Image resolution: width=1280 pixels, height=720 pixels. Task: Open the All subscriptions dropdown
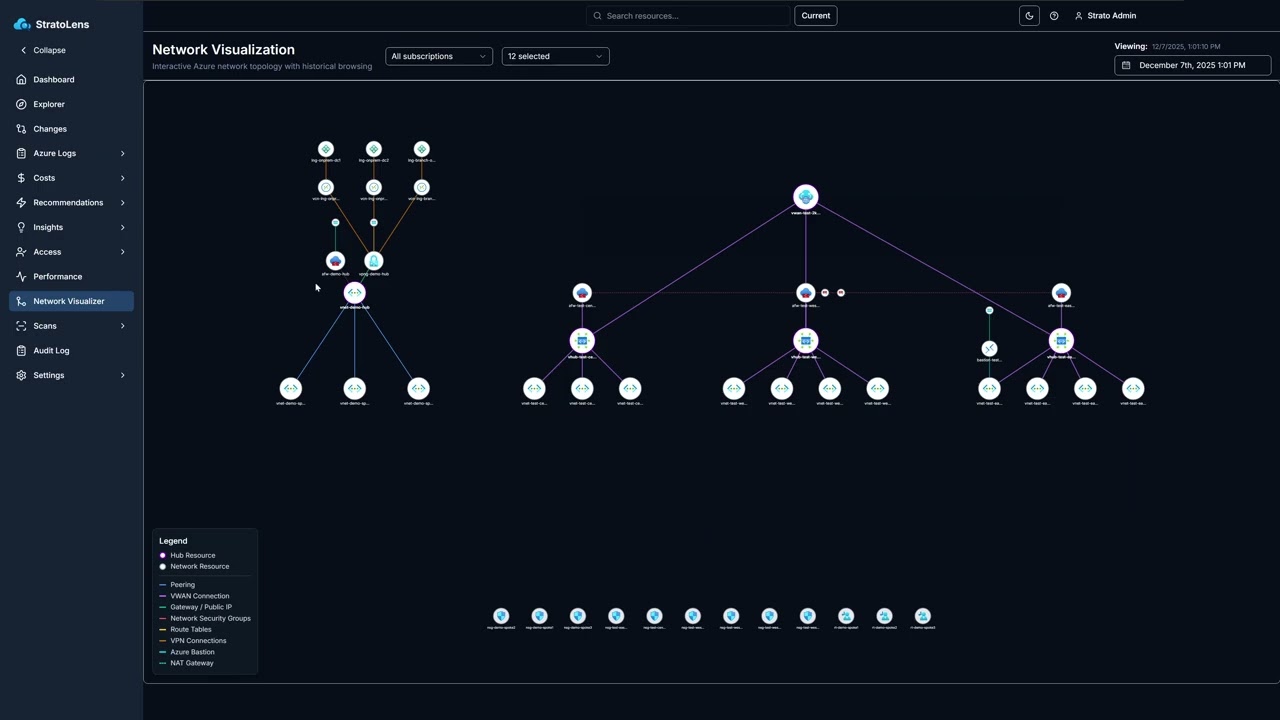coord(439,56)
